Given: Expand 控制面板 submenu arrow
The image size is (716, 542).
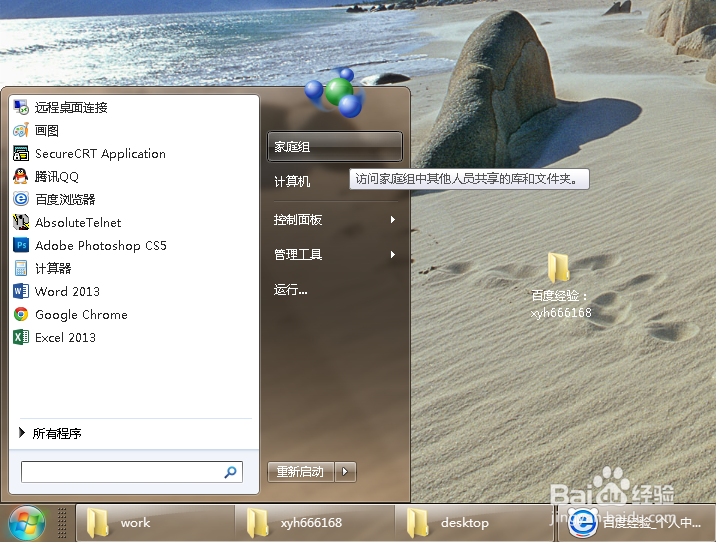Looking at the screenshot, I should coord(393,220).
